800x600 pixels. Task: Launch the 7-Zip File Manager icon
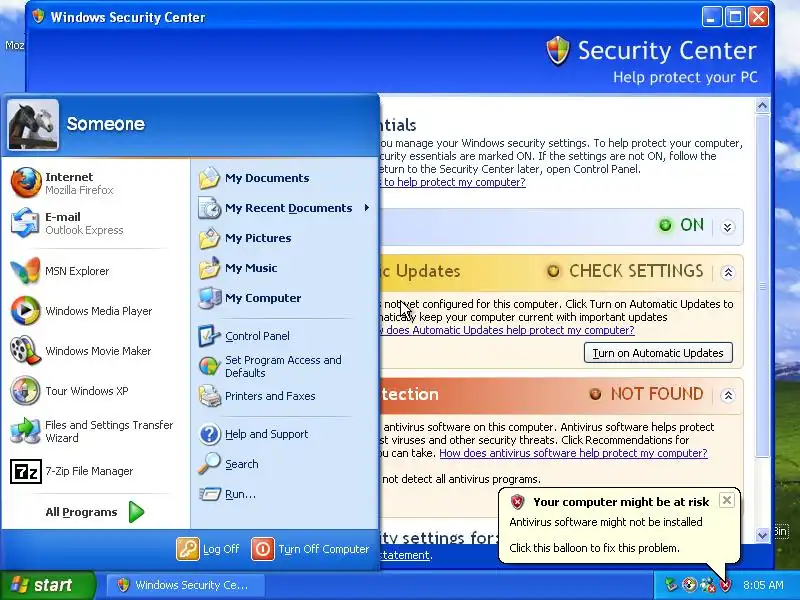[x=26, y=471]
